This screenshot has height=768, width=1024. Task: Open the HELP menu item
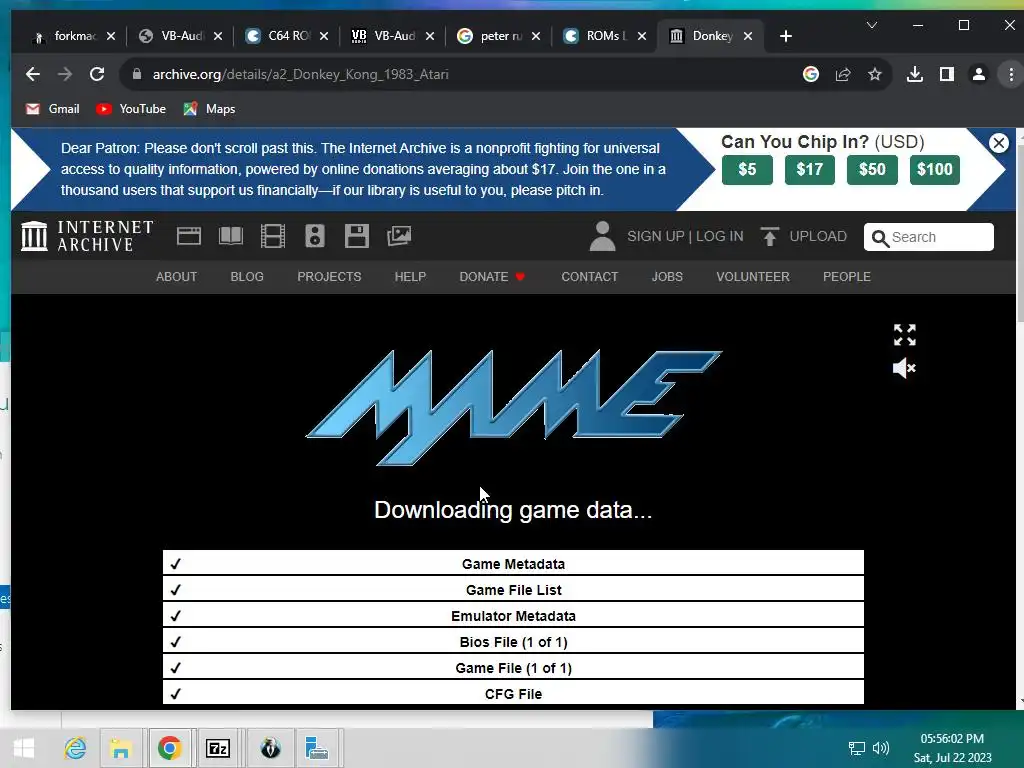410,277
